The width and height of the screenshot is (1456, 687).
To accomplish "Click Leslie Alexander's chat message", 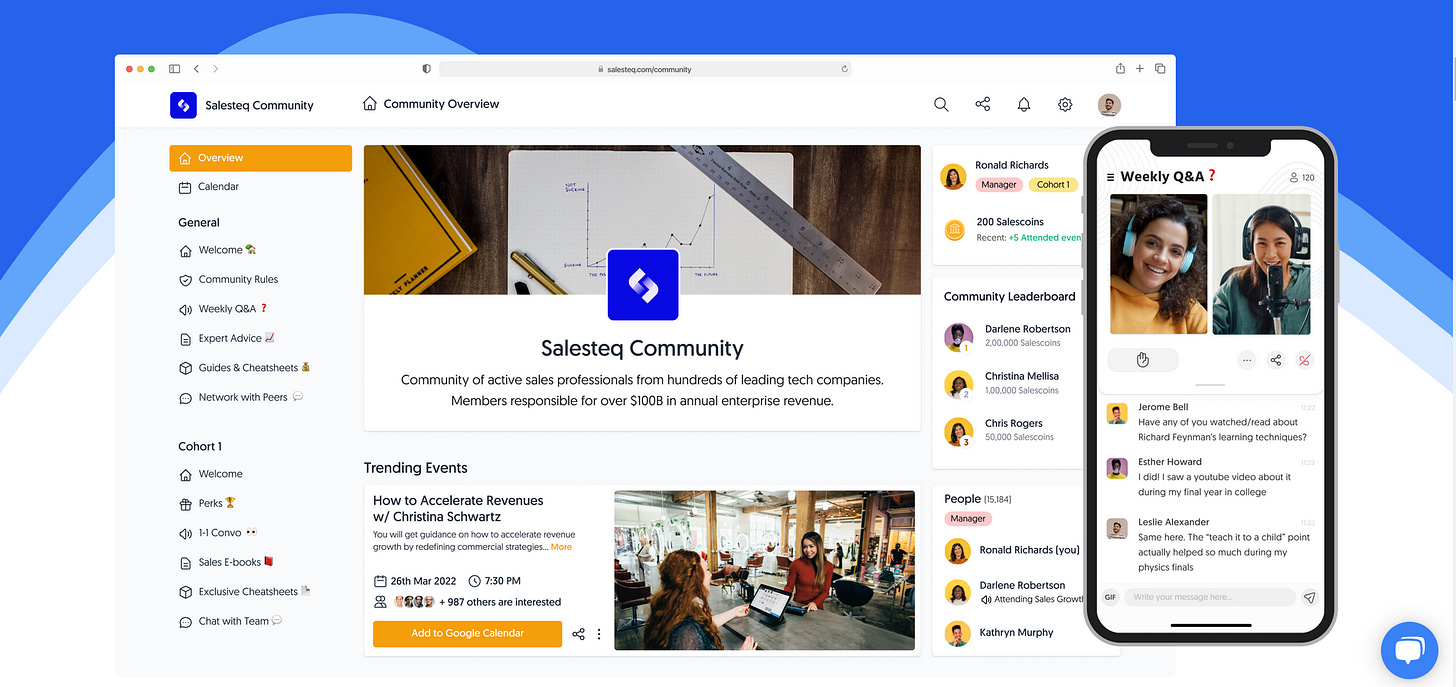I will tap(1212, 544).
